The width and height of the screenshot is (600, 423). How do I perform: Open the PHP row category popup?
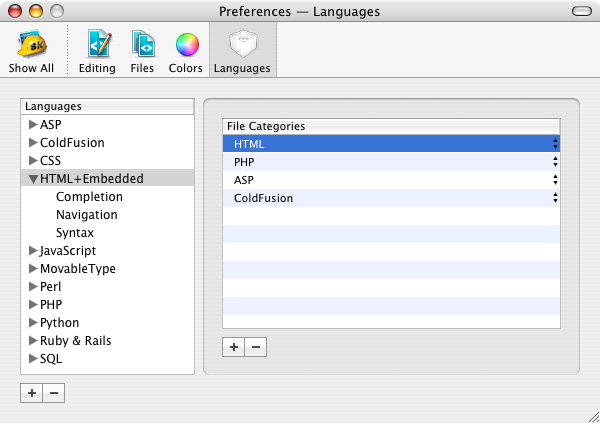554,162
